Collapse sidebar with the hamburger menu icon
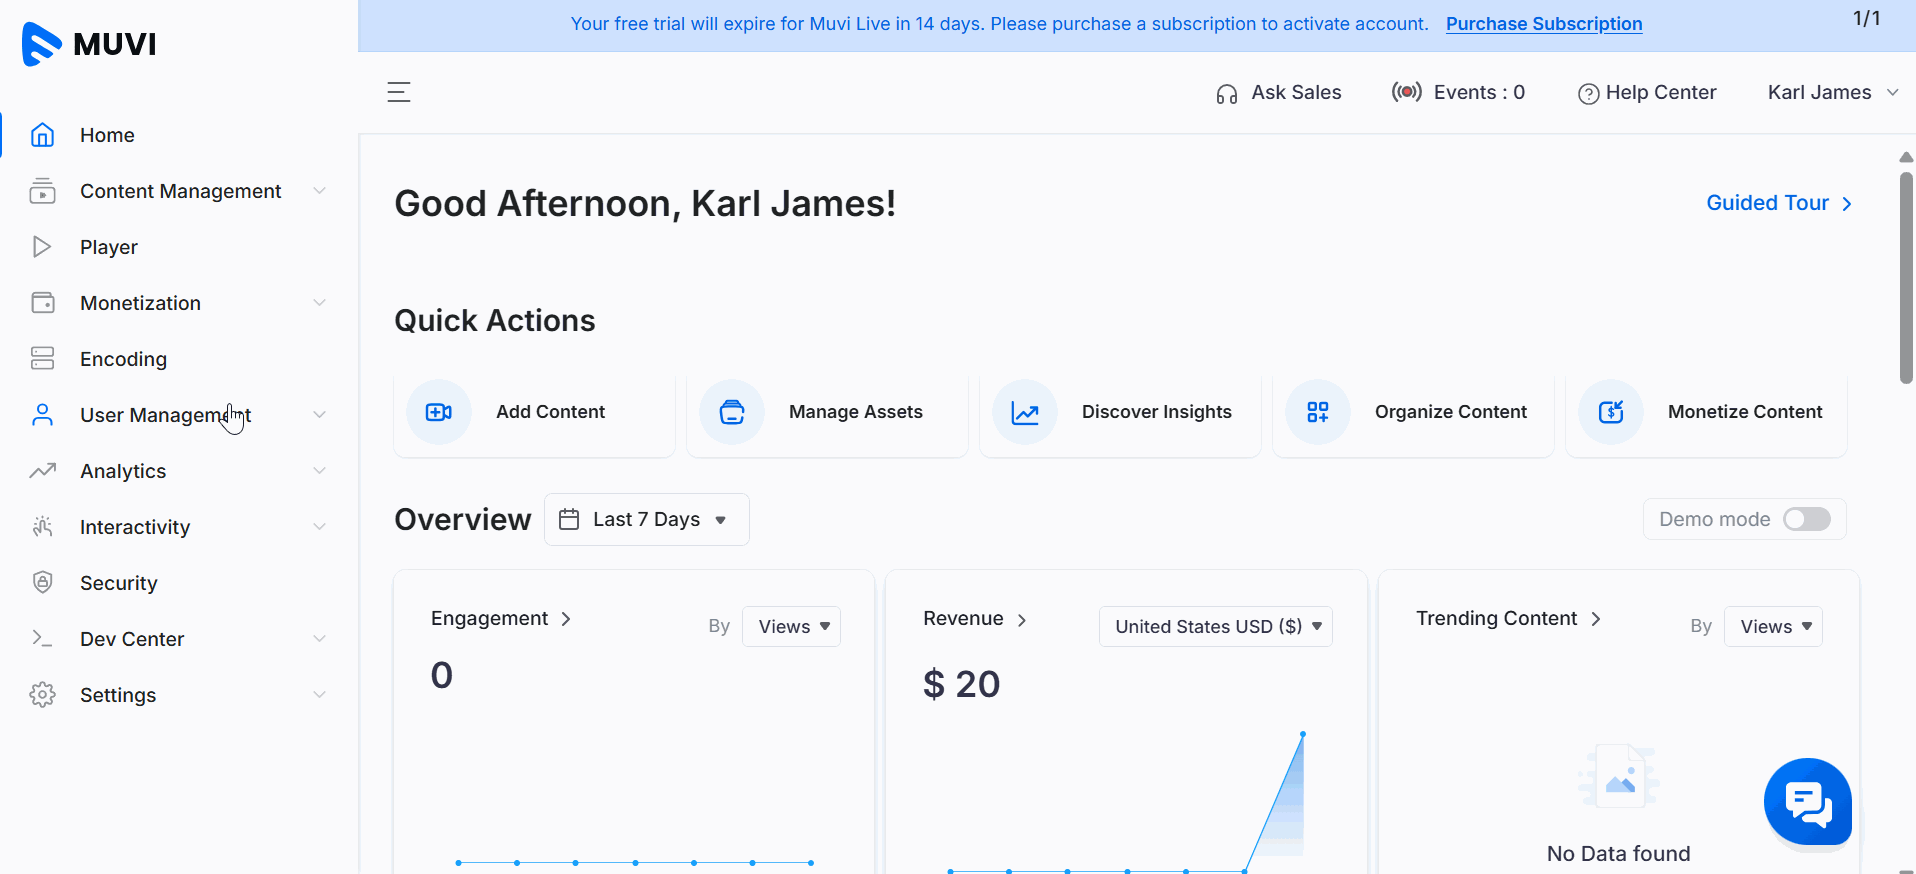The height and width of the screenshot is (874, 1916). (399, 92)
